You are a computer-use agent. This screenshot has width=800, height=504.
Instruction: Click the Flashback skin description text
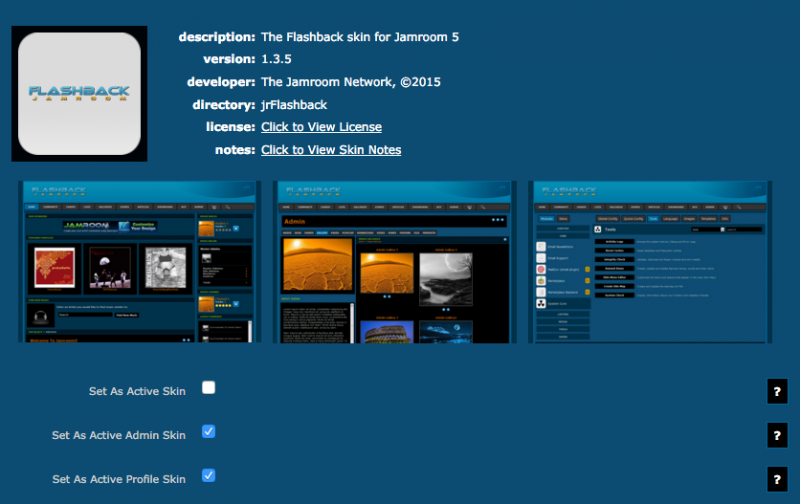[360, 37]
